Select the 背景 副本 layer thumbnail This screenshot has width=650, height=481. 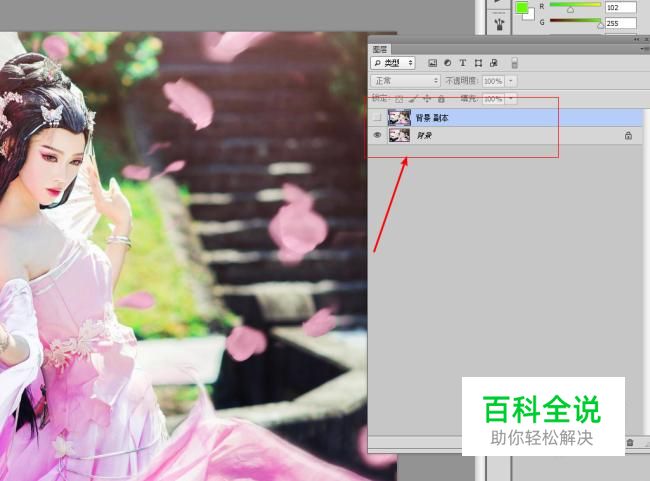[x=399, y=118]
